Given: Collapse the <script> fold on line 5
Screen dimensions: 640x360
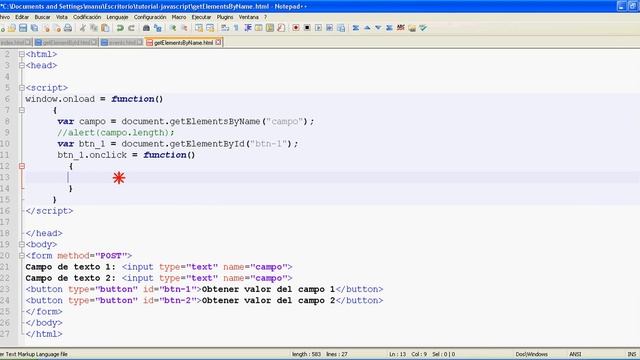Looking at the screenshot, I should tap(22, 88).
